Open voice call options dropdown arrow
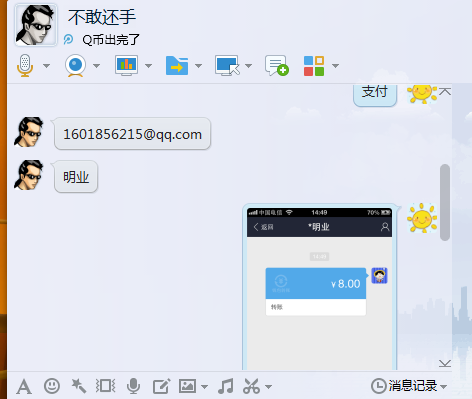The height and width of the screenshot is (399, 472). tap(47, 66)
